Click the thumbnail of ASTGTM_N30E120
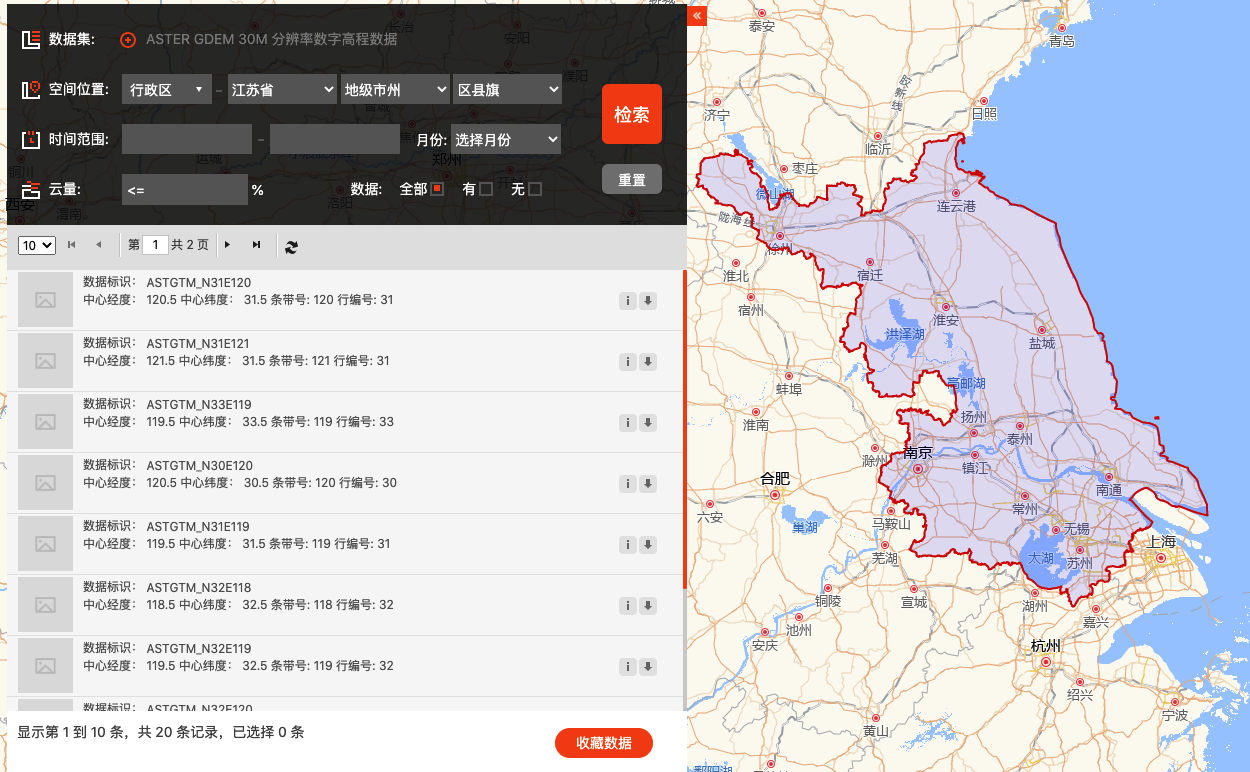This screenshot has width=1250, height=772. [45, 483]
